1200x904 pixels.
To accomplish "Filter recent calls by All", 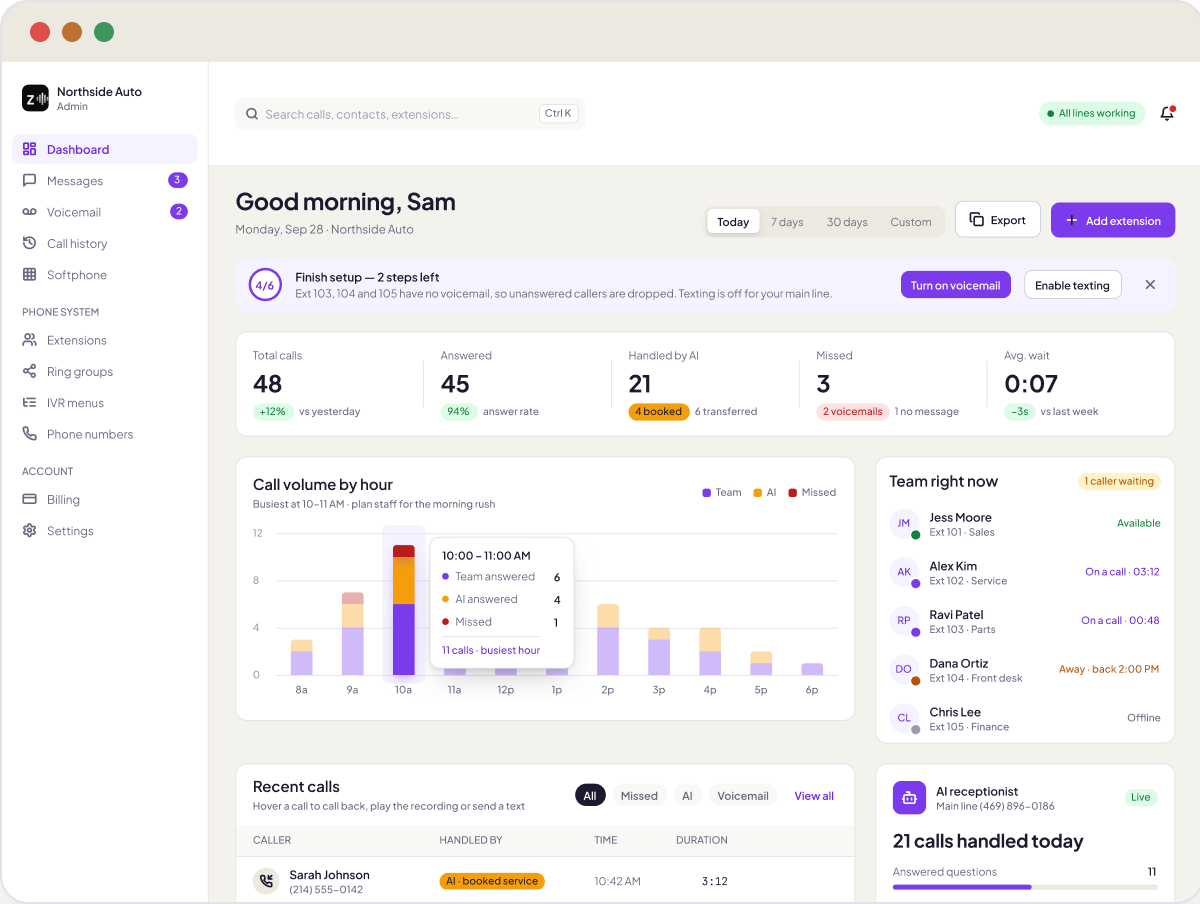I will (590, 796).
